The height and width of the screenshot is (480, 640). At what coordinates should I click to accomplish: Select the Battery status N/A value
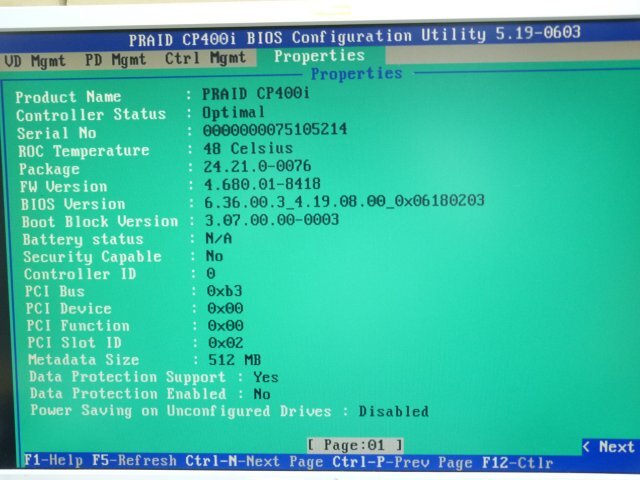(218, 238)
